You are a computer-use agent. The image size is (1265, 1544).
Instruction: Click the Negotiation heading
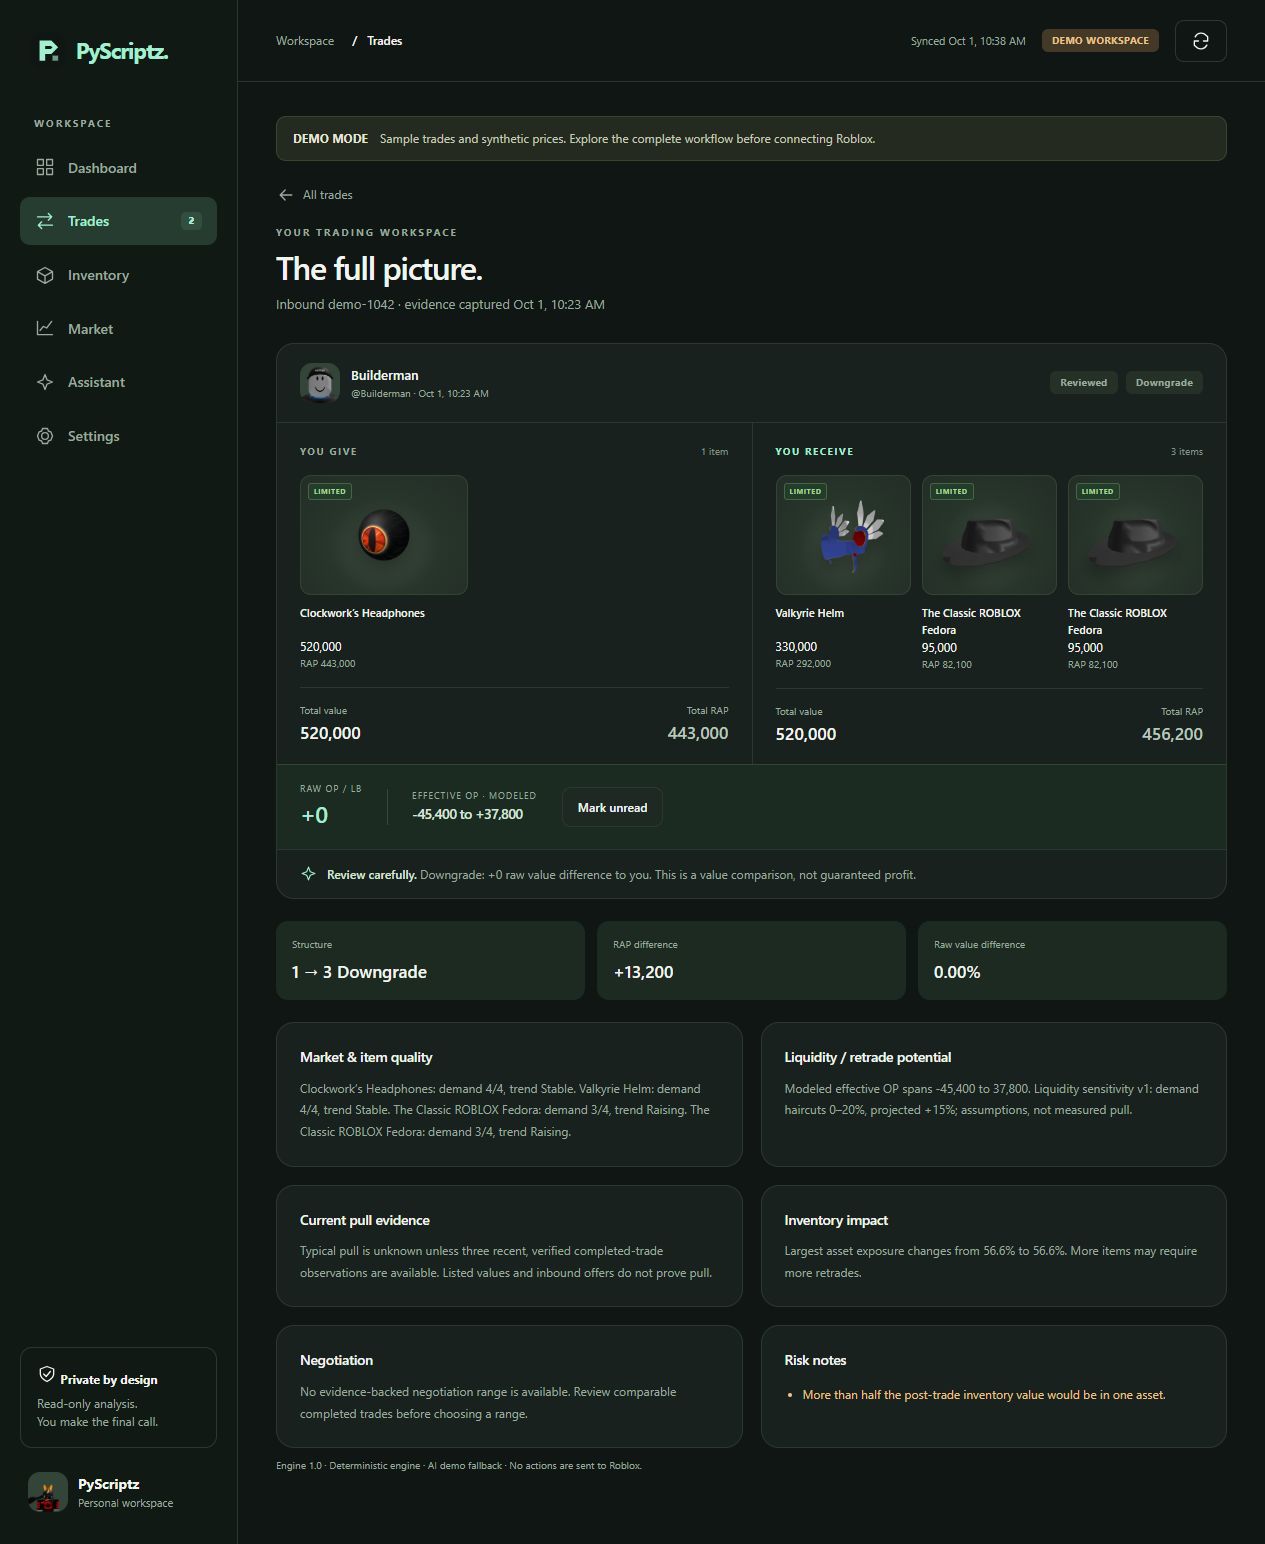[336, 1360]
